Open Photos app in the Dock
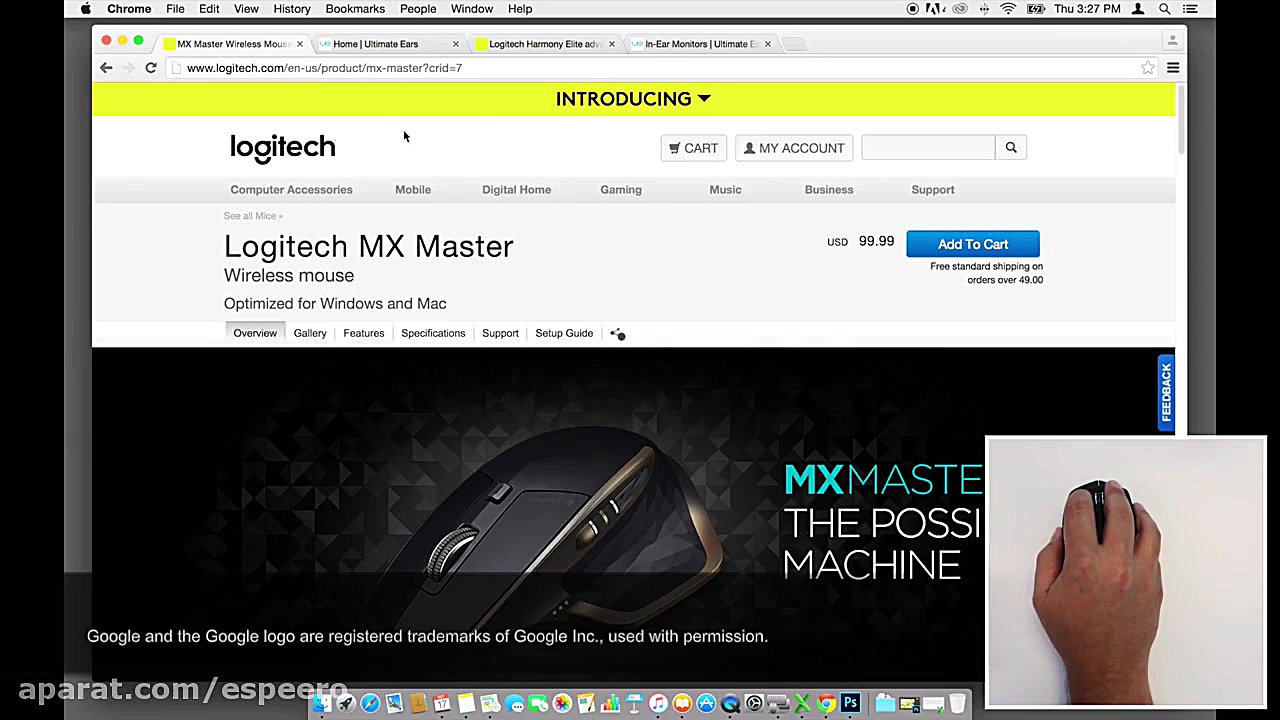 coord(562,704)
